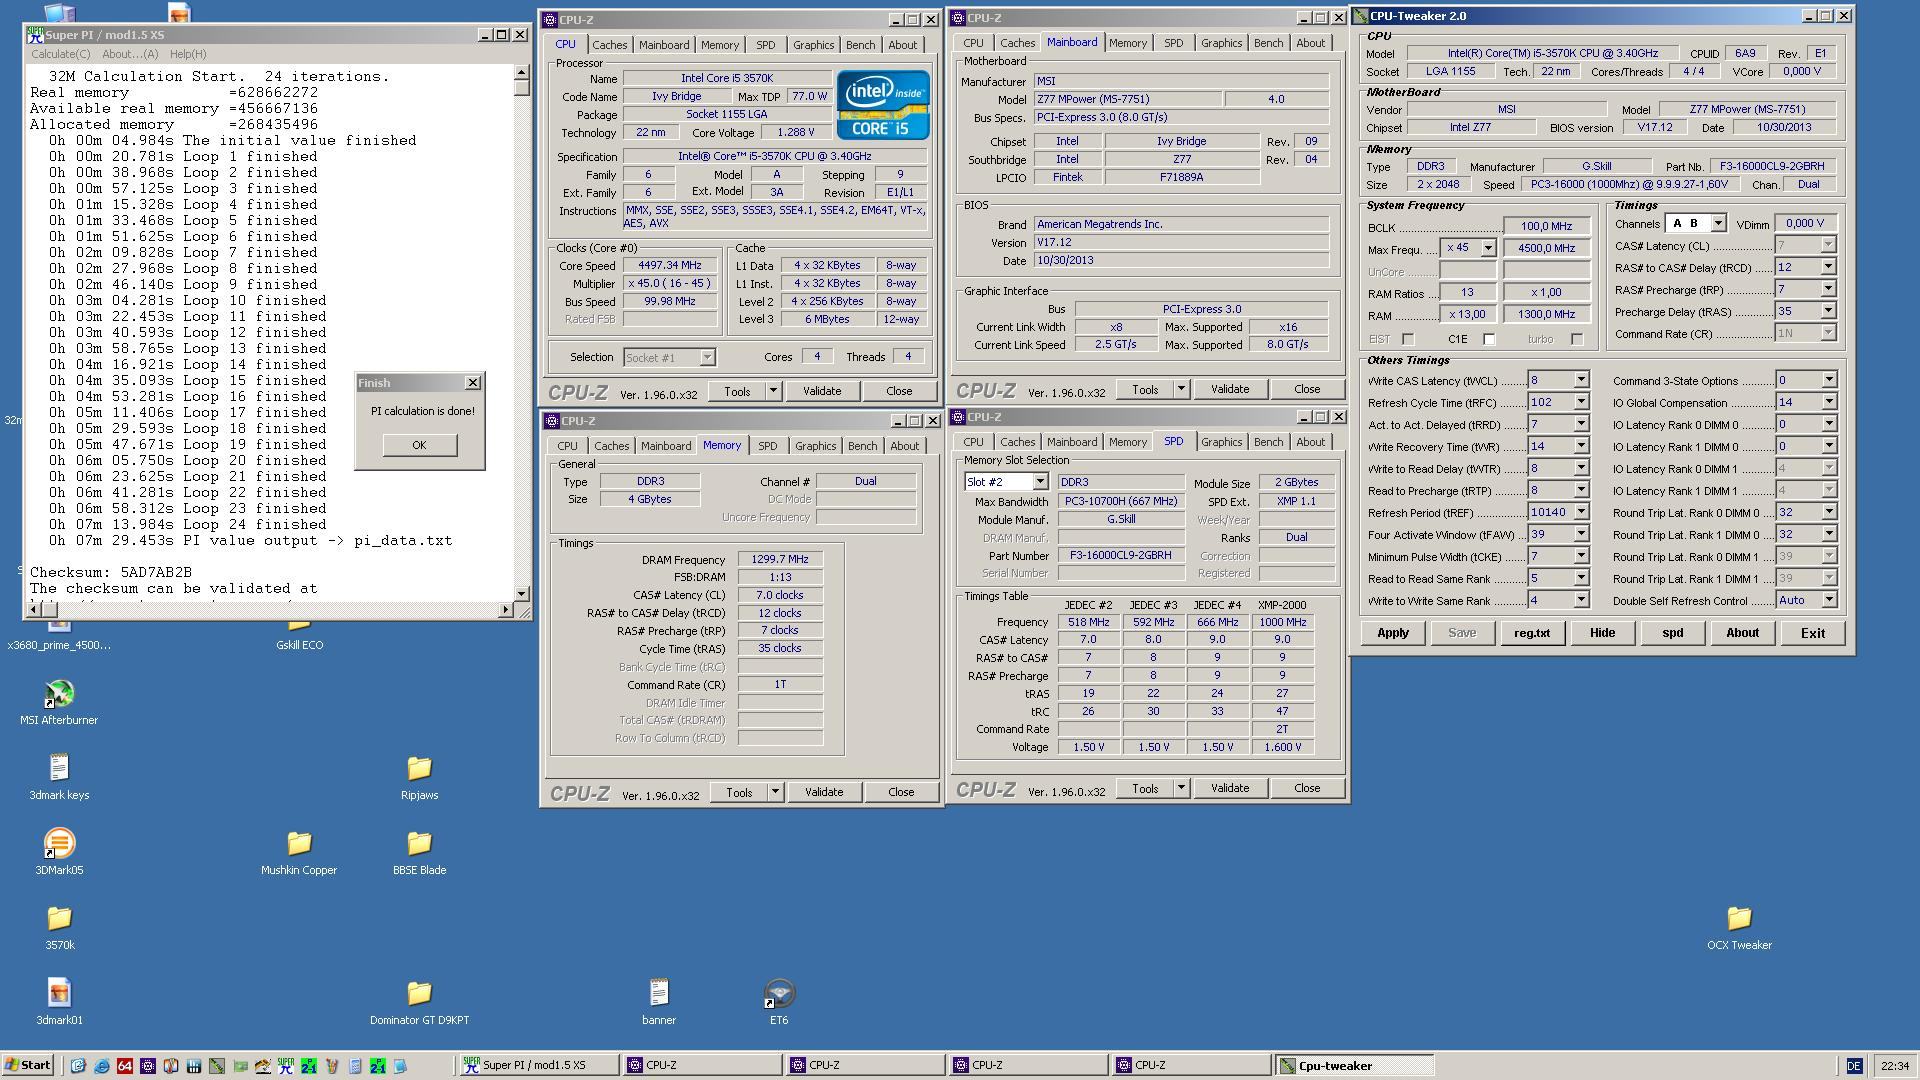Screen dimensions: 1920x1080
Task: Open the 3570k folder icon
Action: point(59,918)
